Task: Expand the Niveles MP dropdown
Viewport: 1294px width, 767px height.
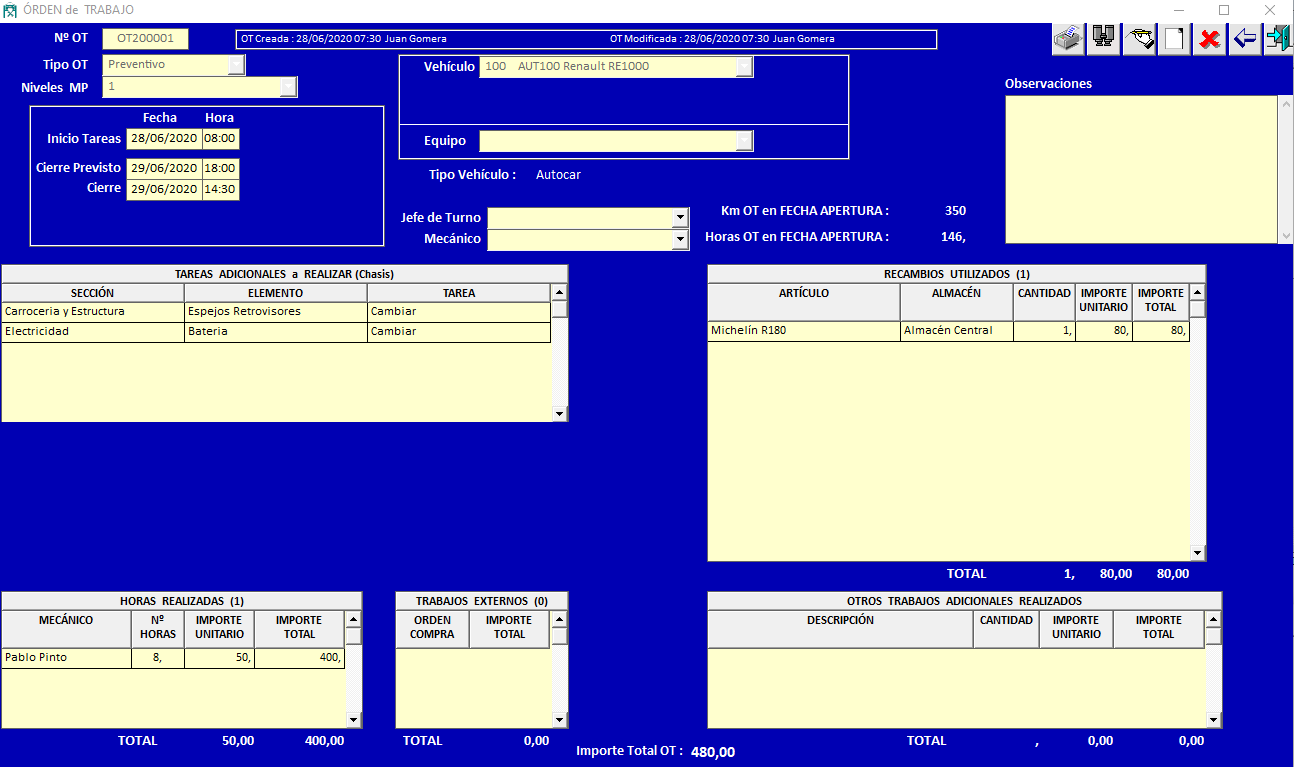Action: [x=288, y=88]
